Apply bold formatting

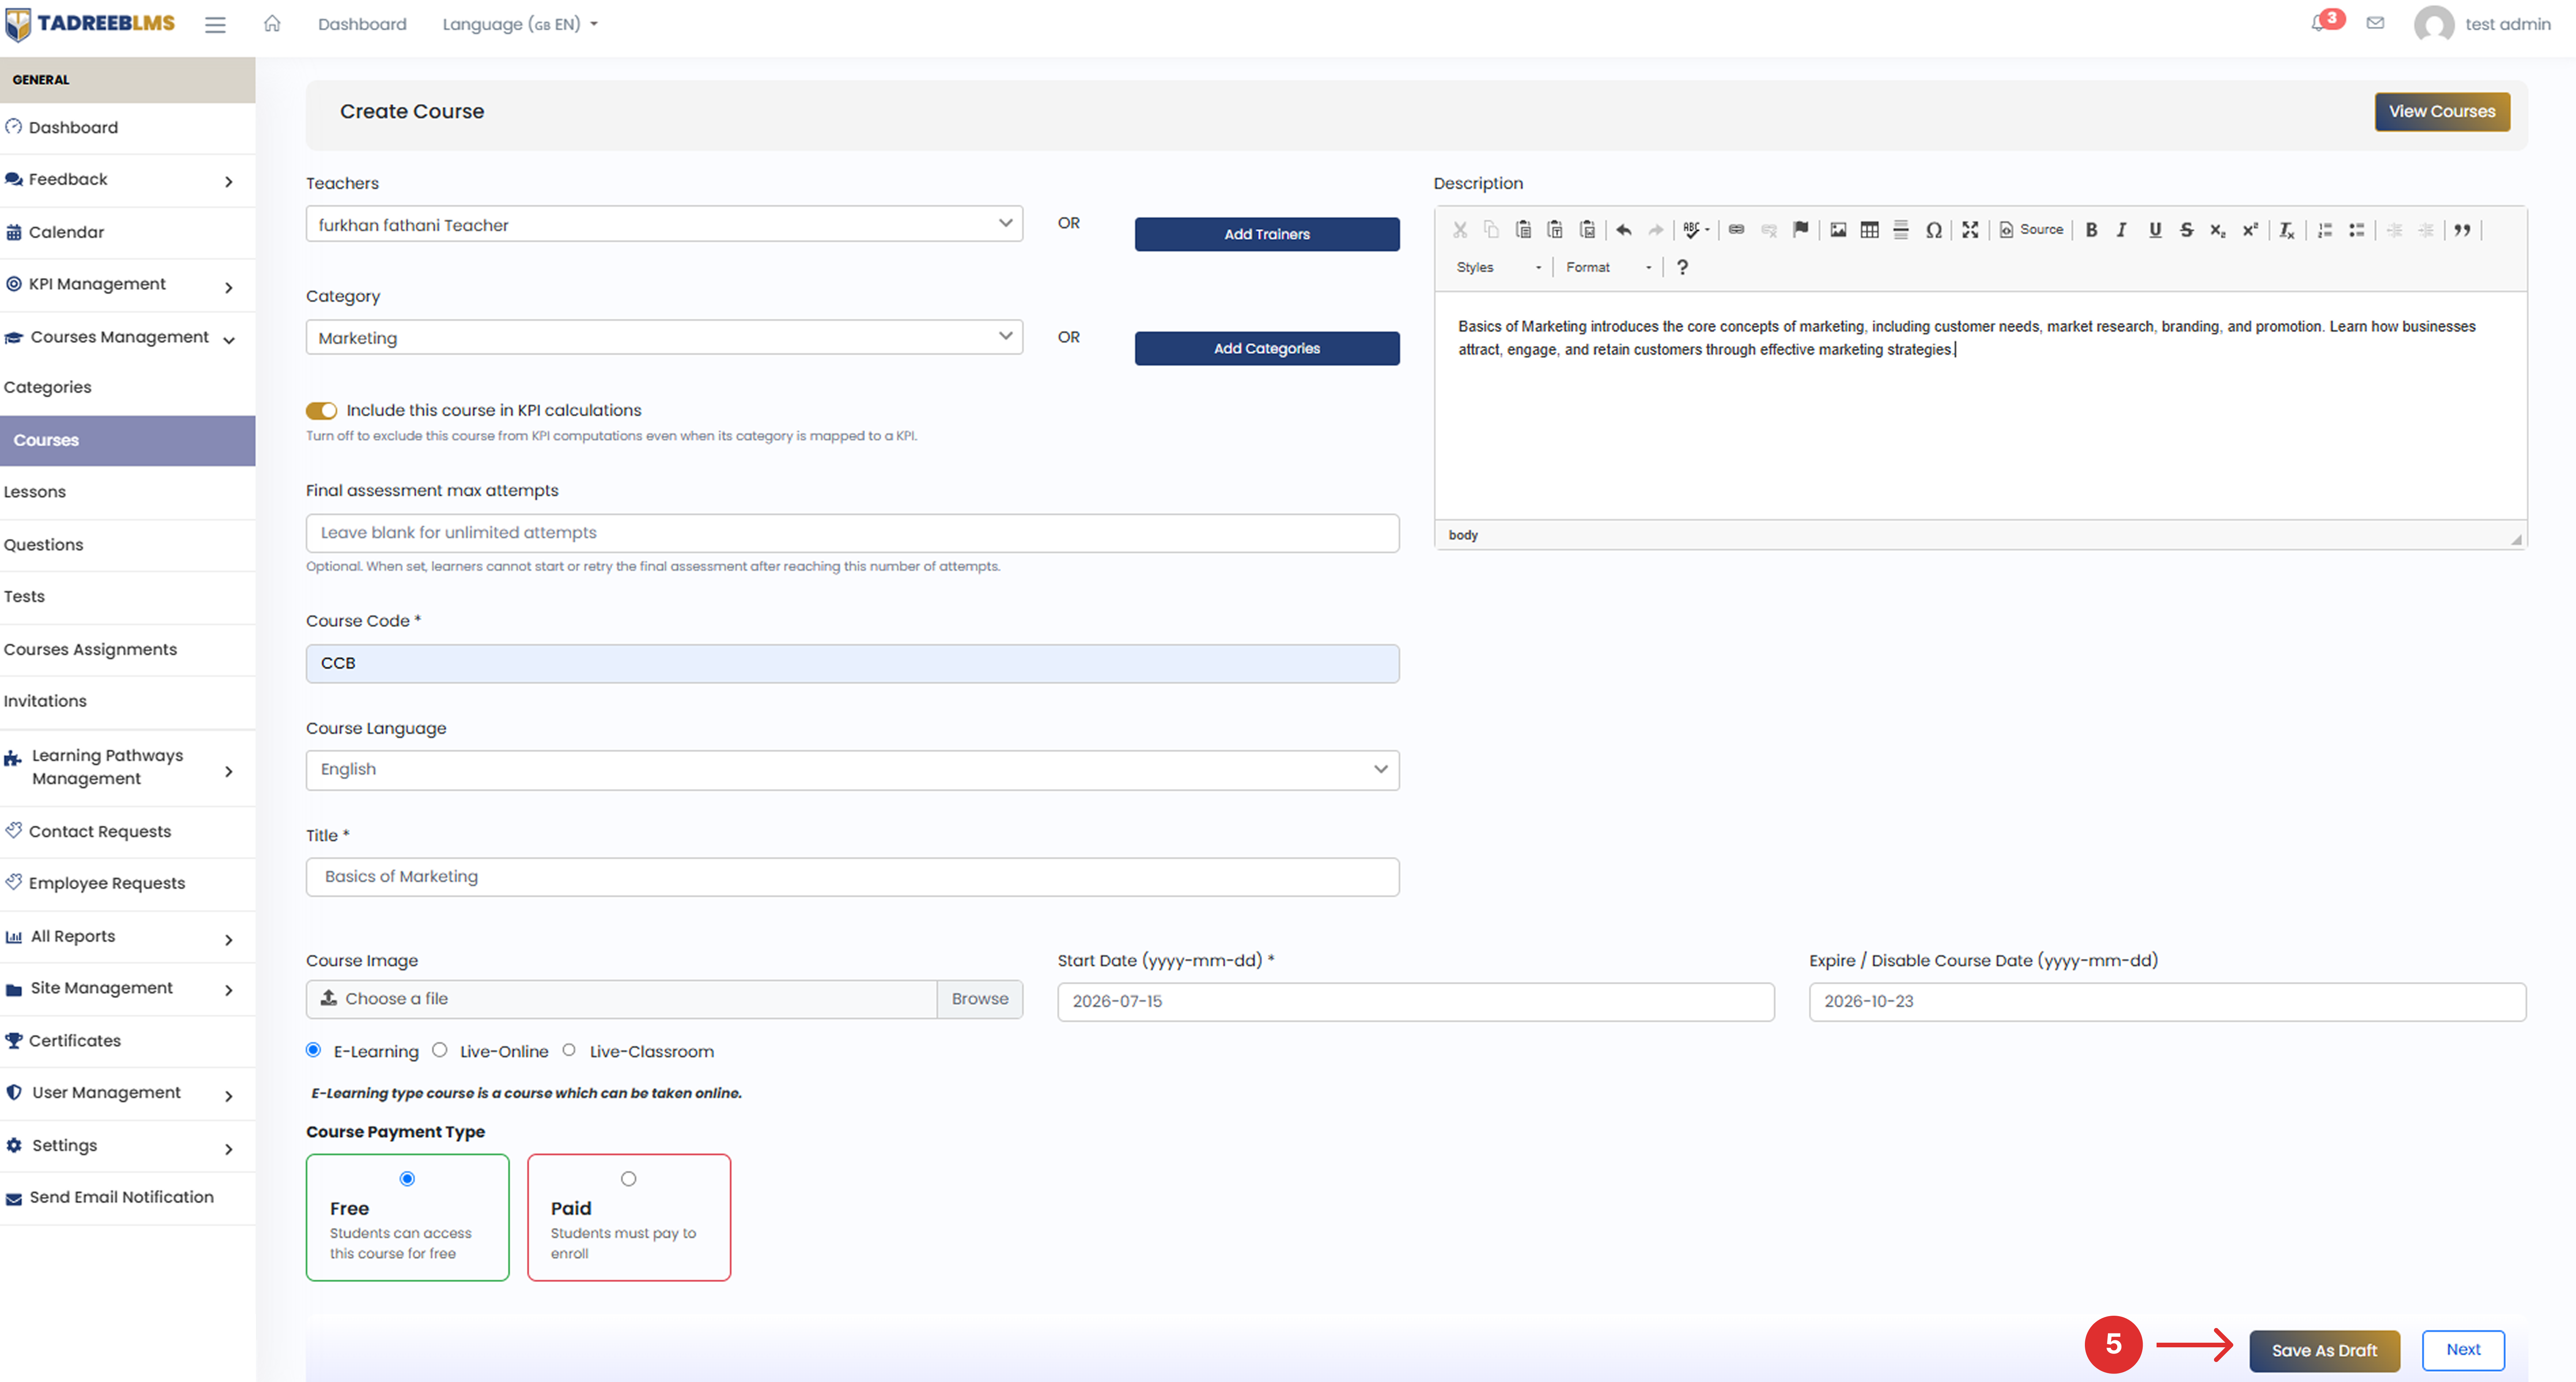coord(2091,230)
